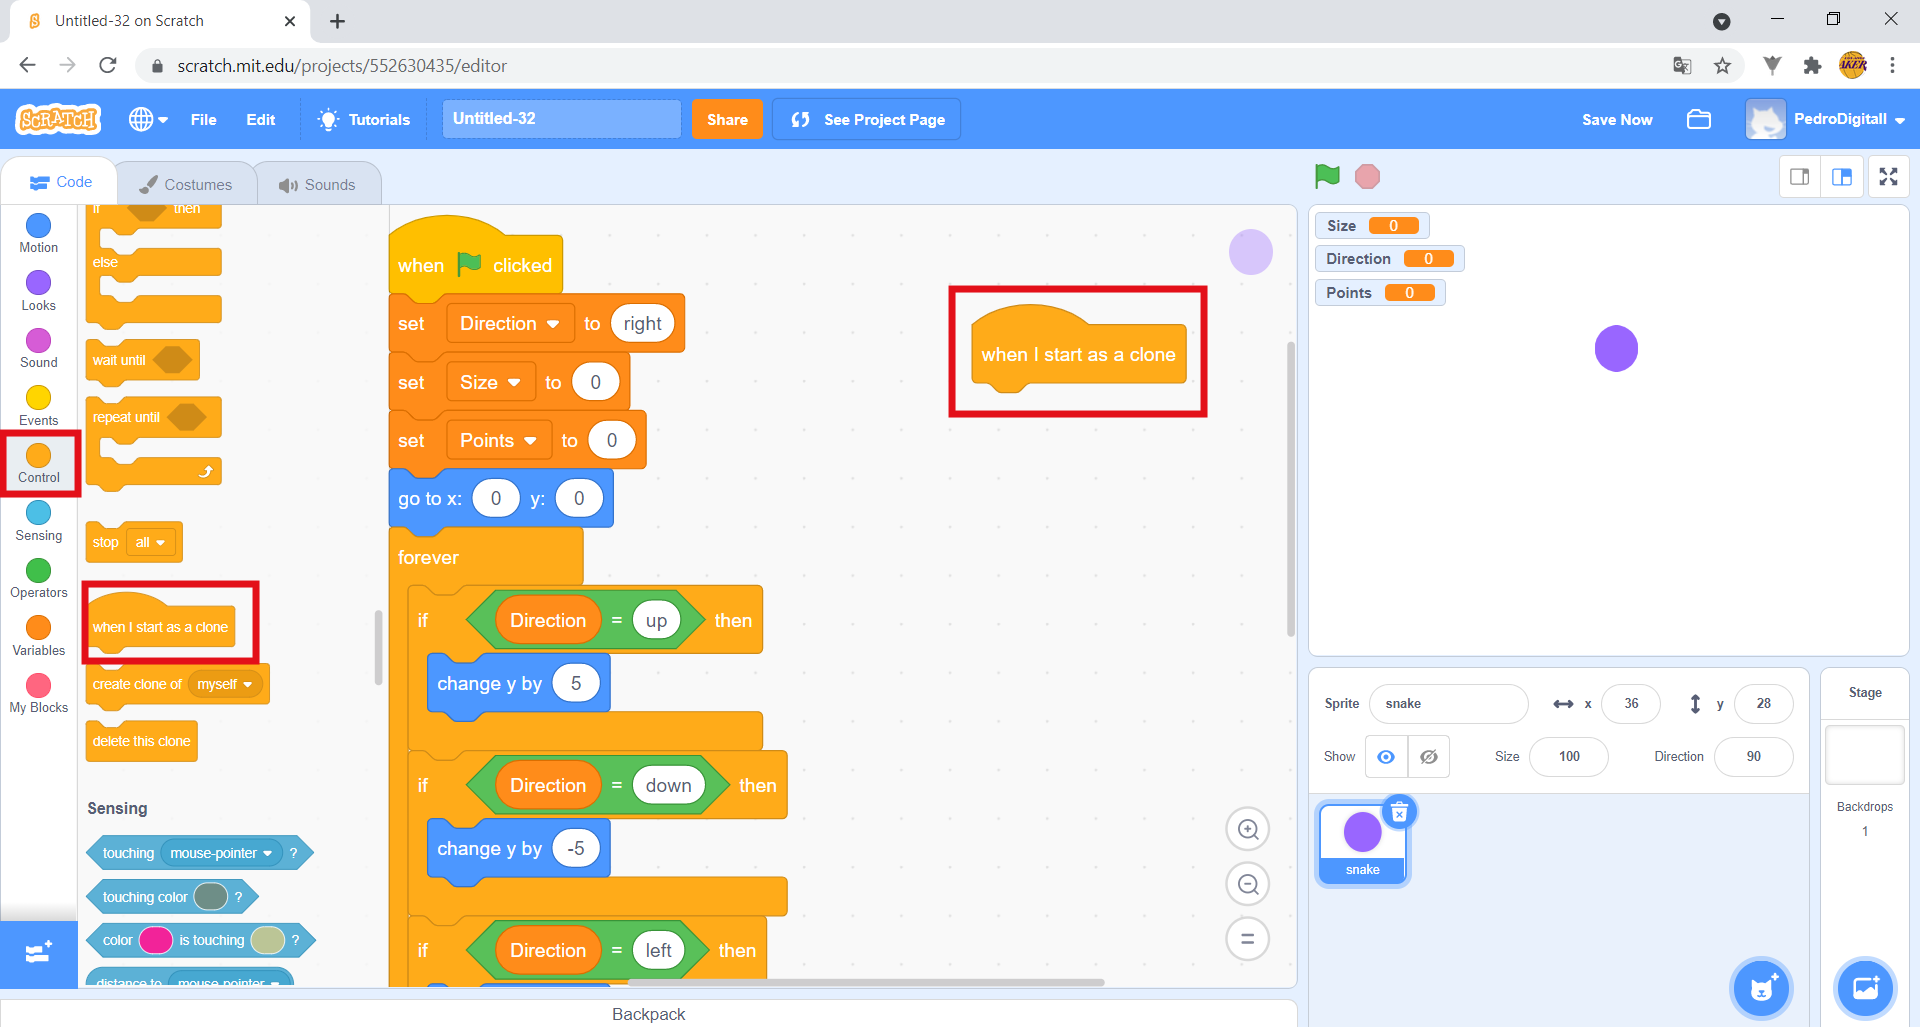Zoom out on the code workspace
The image size is (1920, 1027).
[x=1248, y=884]
